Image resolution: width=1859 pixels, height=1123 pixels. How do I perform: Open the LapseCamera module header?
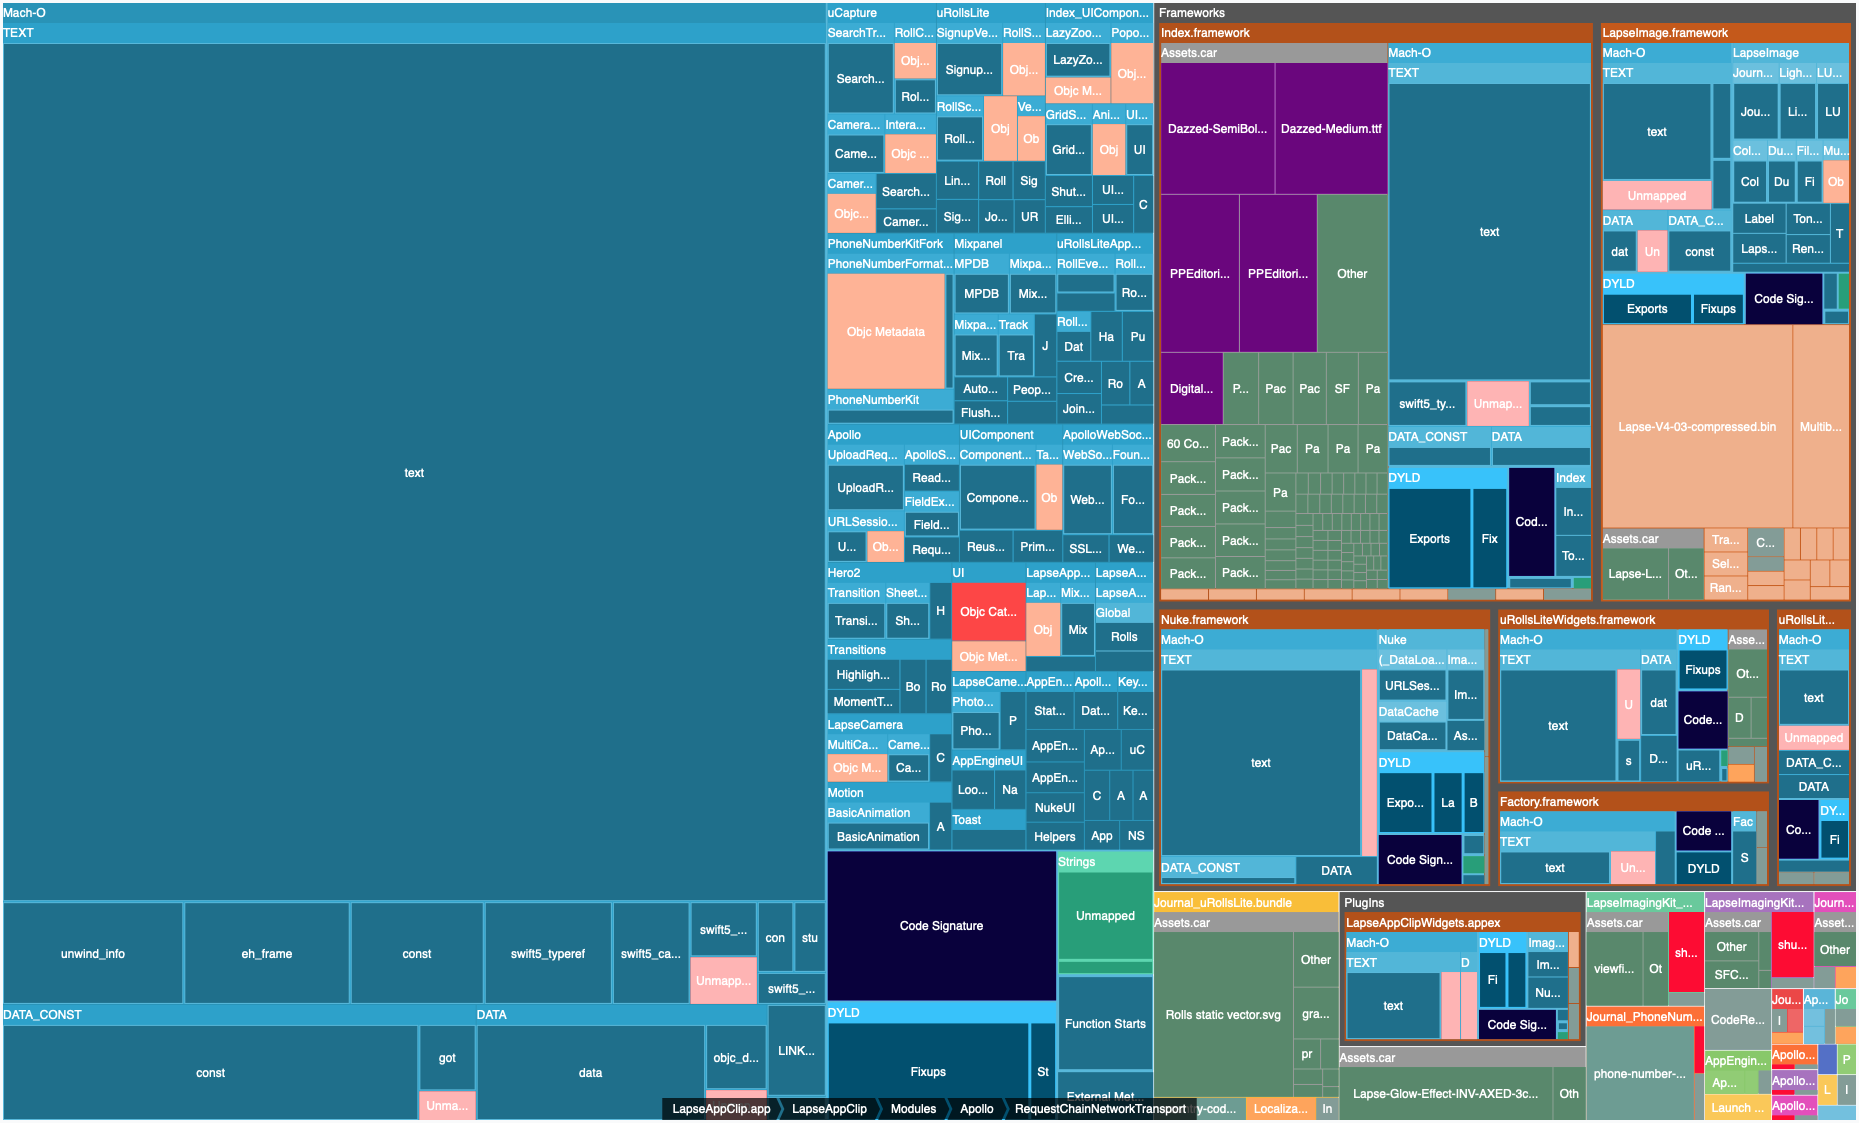[x=887, y=724]
